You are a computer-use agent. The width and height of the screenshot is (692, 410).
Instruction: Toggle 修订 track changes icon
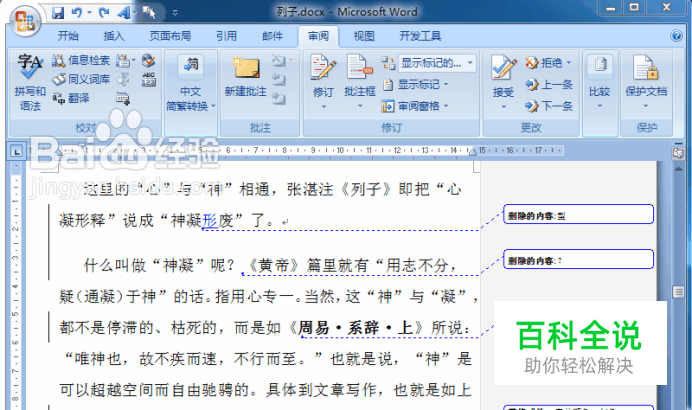pyautogui.click(x=323, y=67)
